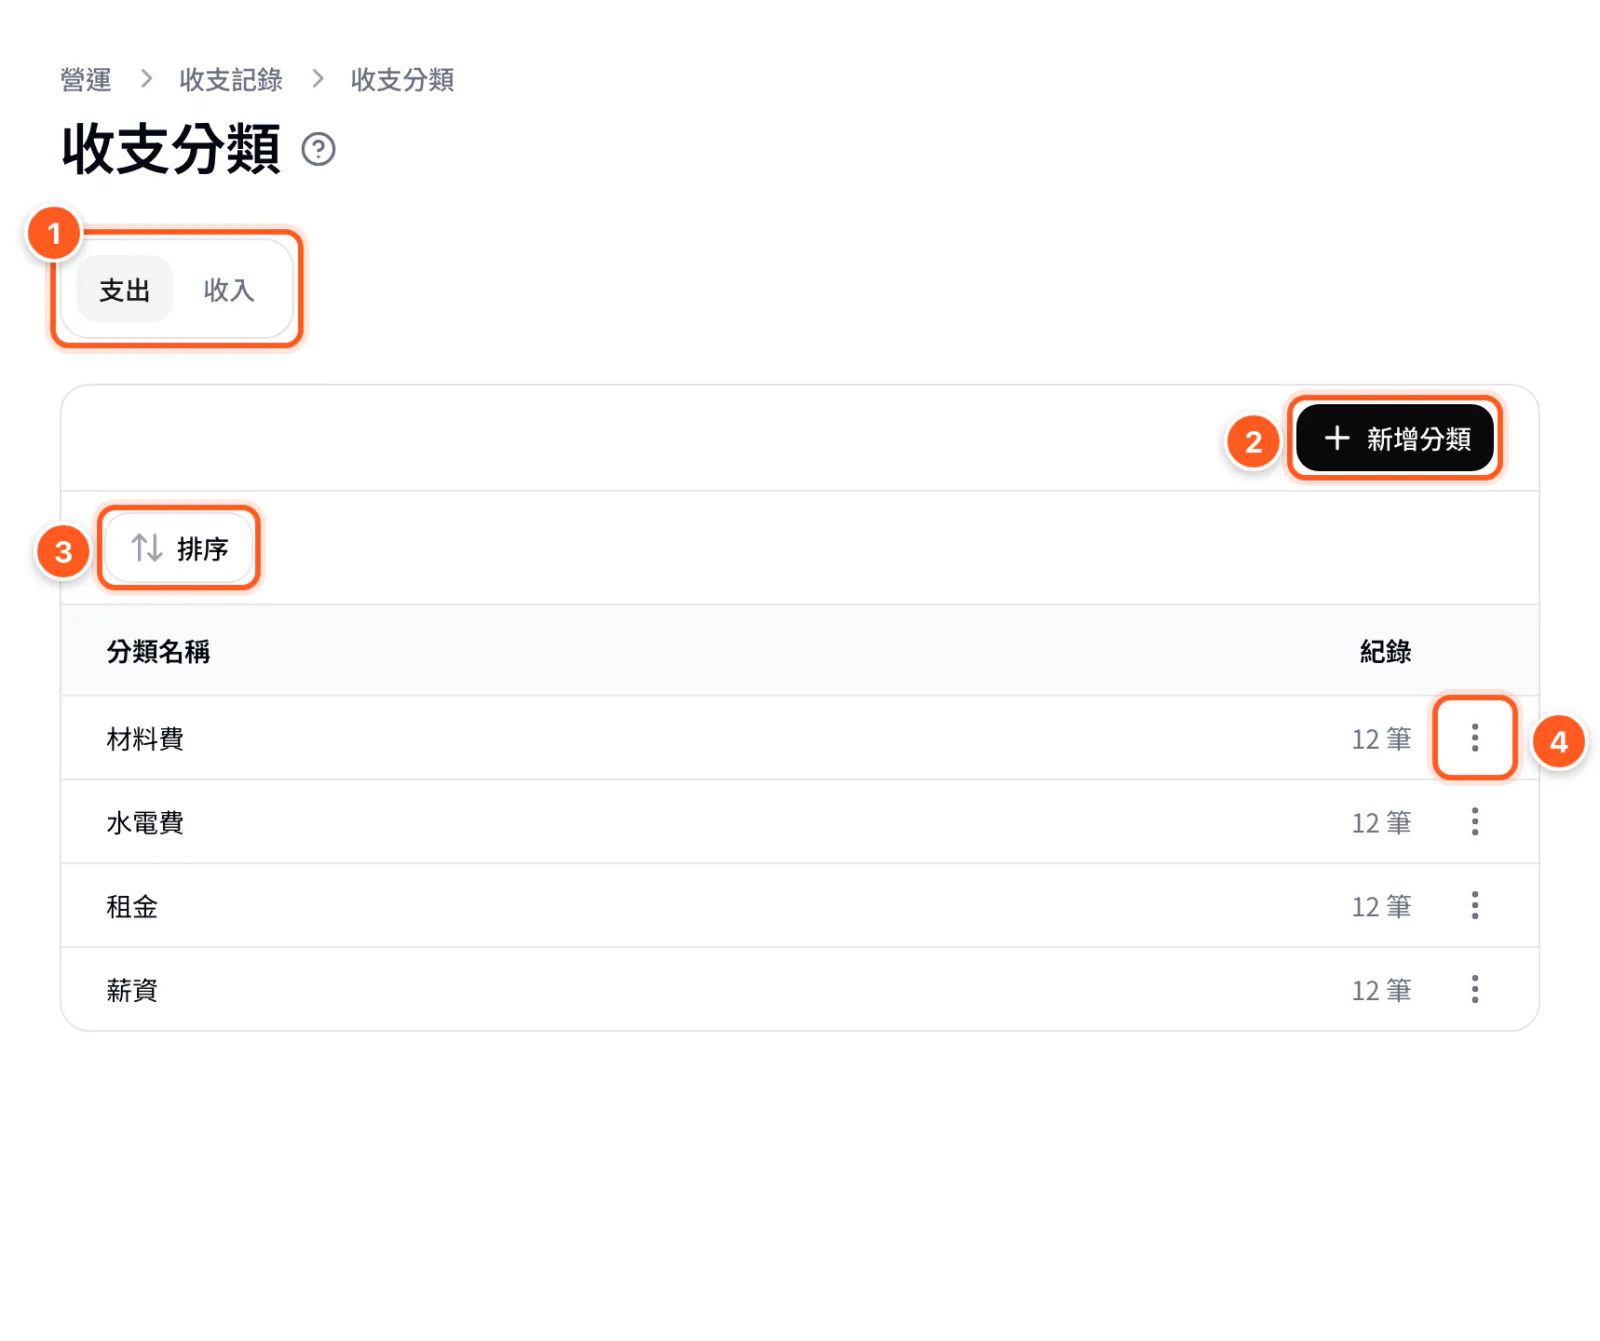Click the 排序 sort button
Screen dimensions: 1600x1341
pyautogui.click(x=179, y=548)
